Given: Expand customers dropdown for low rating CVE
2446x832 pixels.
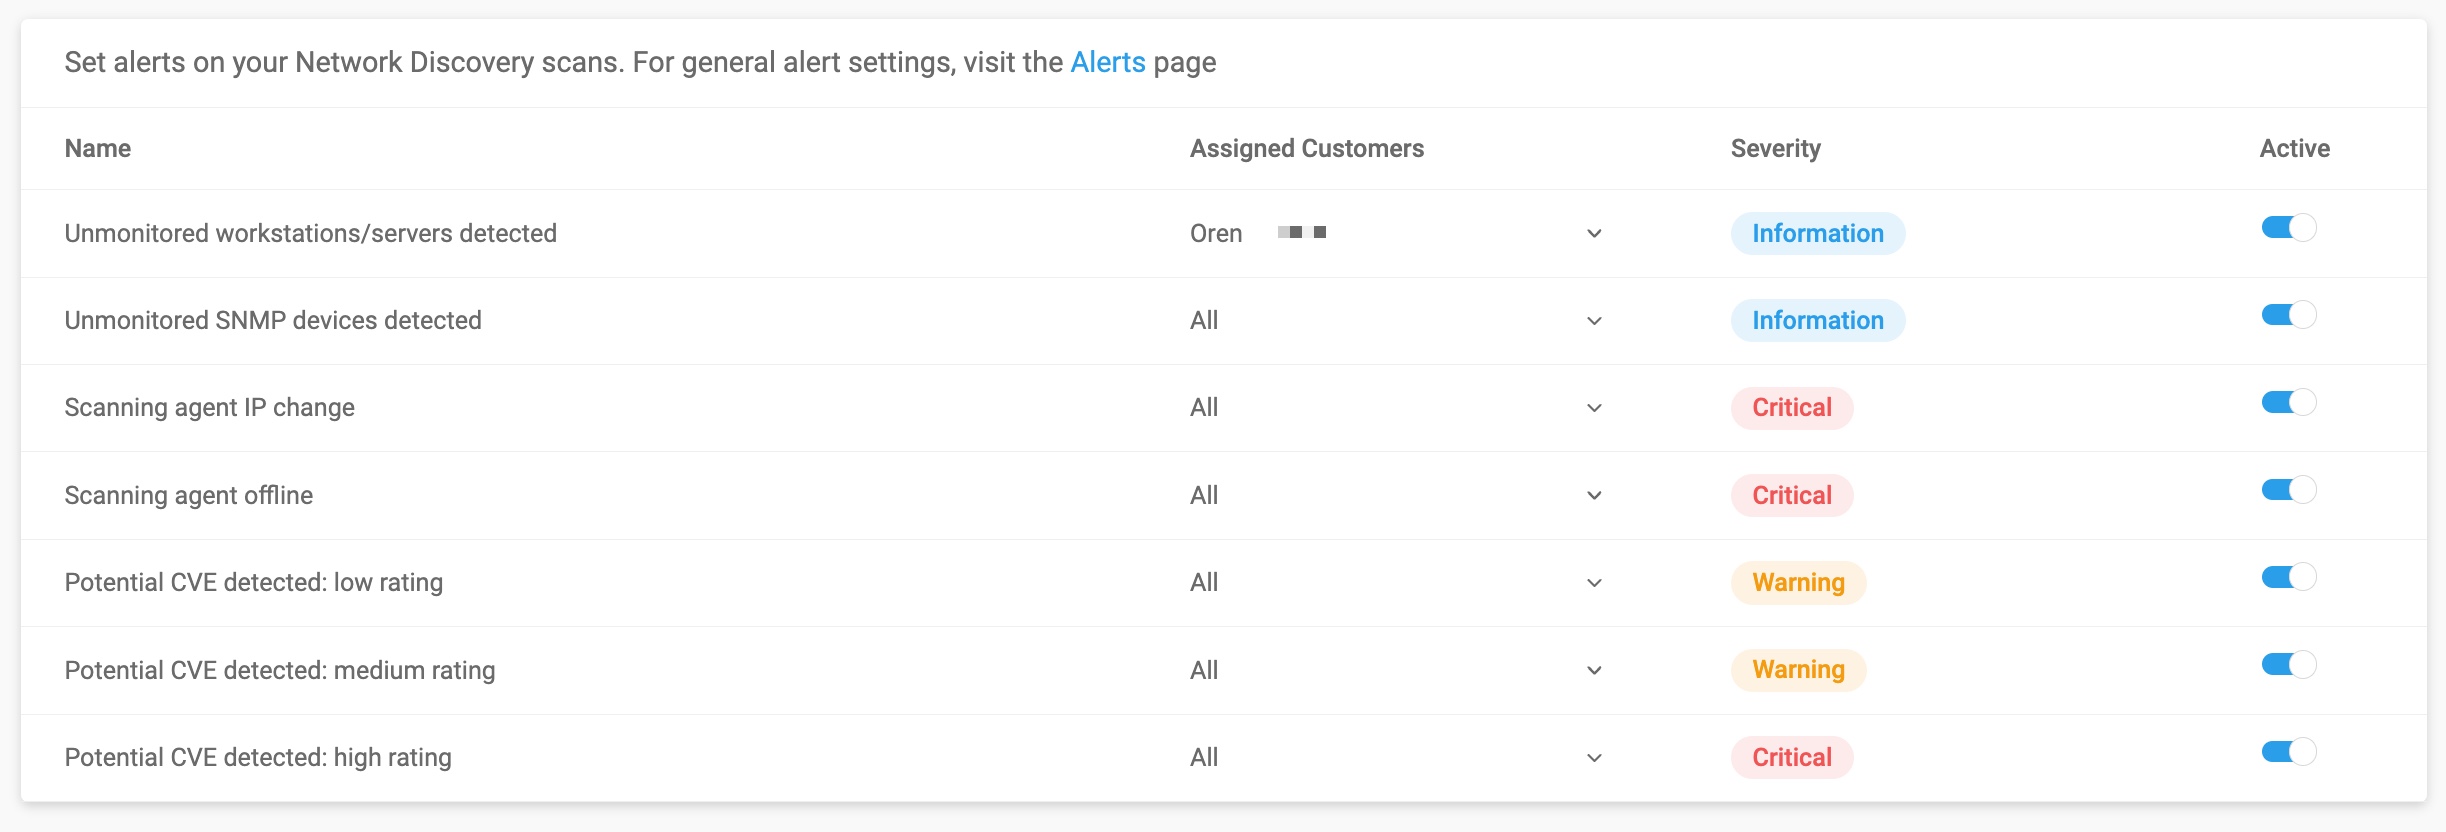Looking at the screenshot, I should (x=1594, y=583).
